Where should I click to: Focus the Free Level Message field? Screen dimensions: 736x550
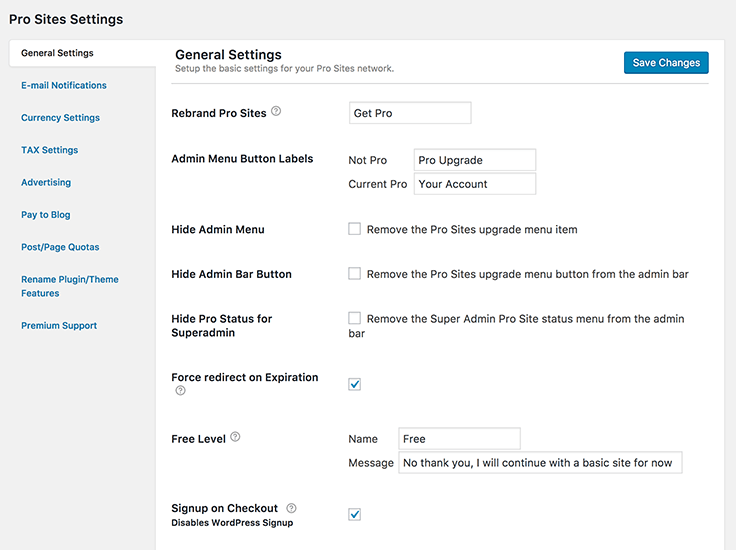[x=540, y=463]
